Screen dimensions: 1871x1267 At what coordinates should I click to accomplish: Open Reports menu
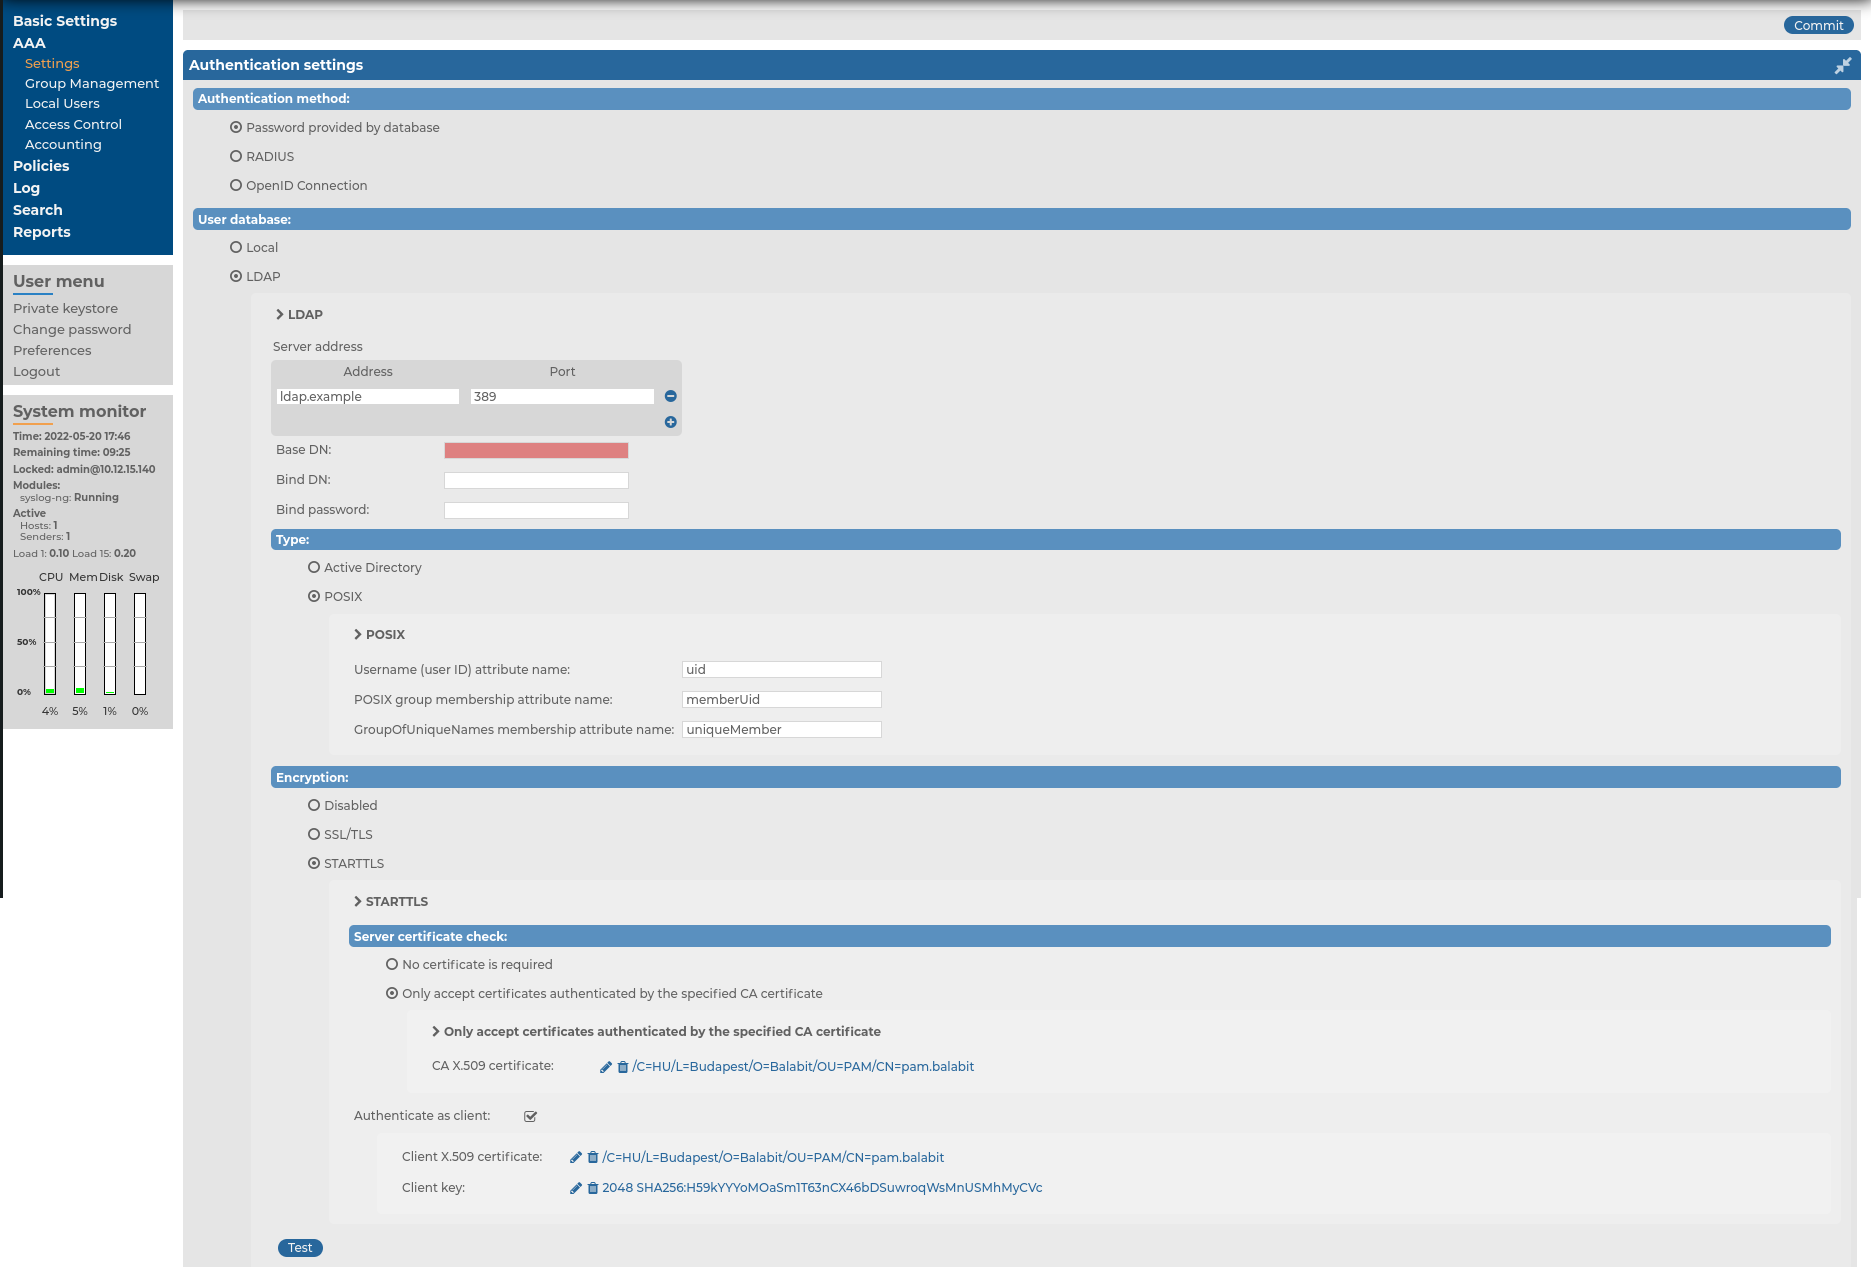pos(41,232)
